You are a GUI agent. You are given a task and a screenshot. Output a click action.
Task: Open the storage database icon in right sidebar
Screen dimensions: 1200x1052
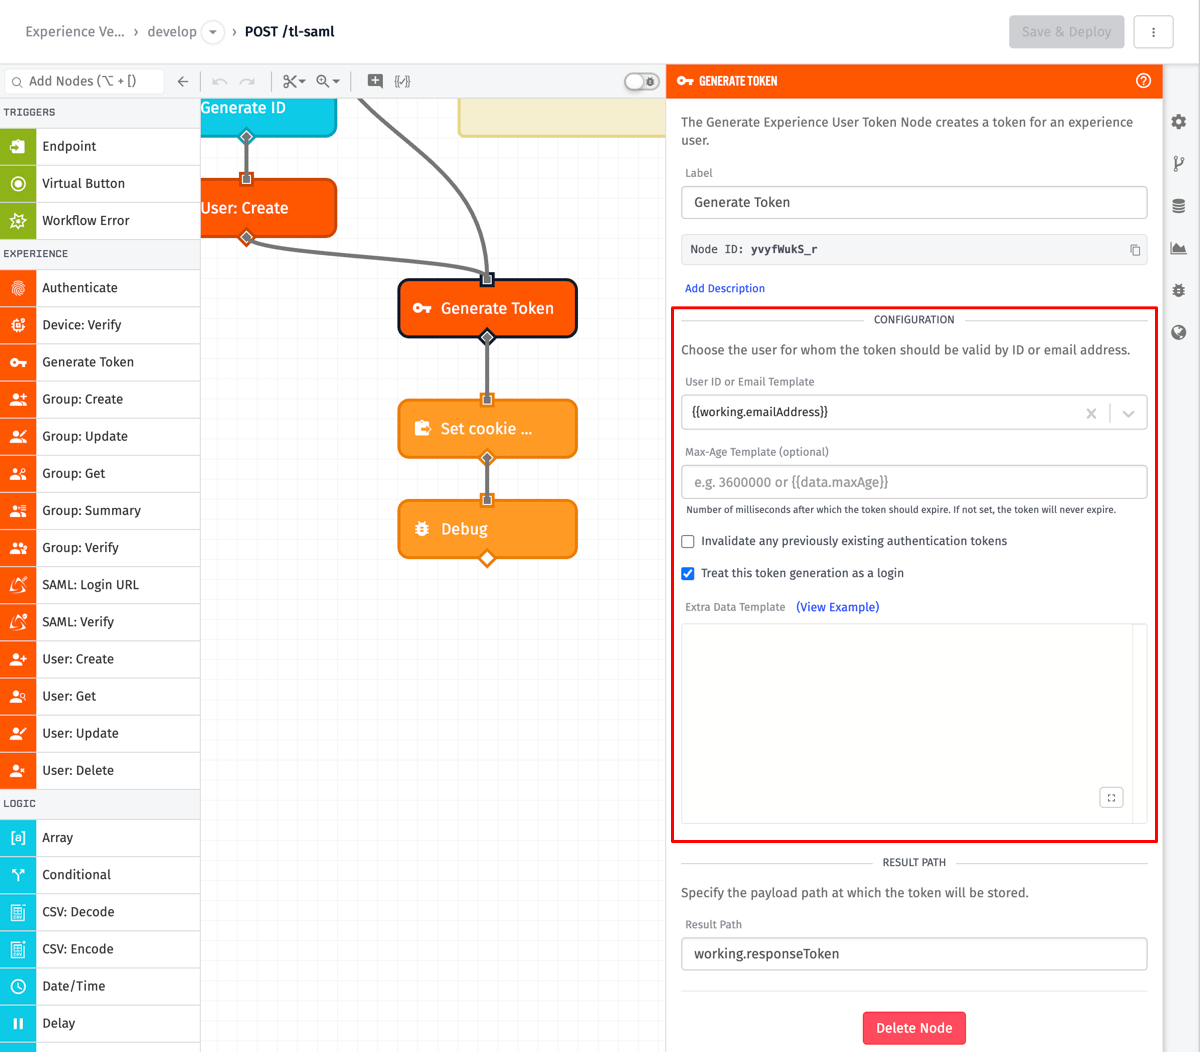[1179, 206]
